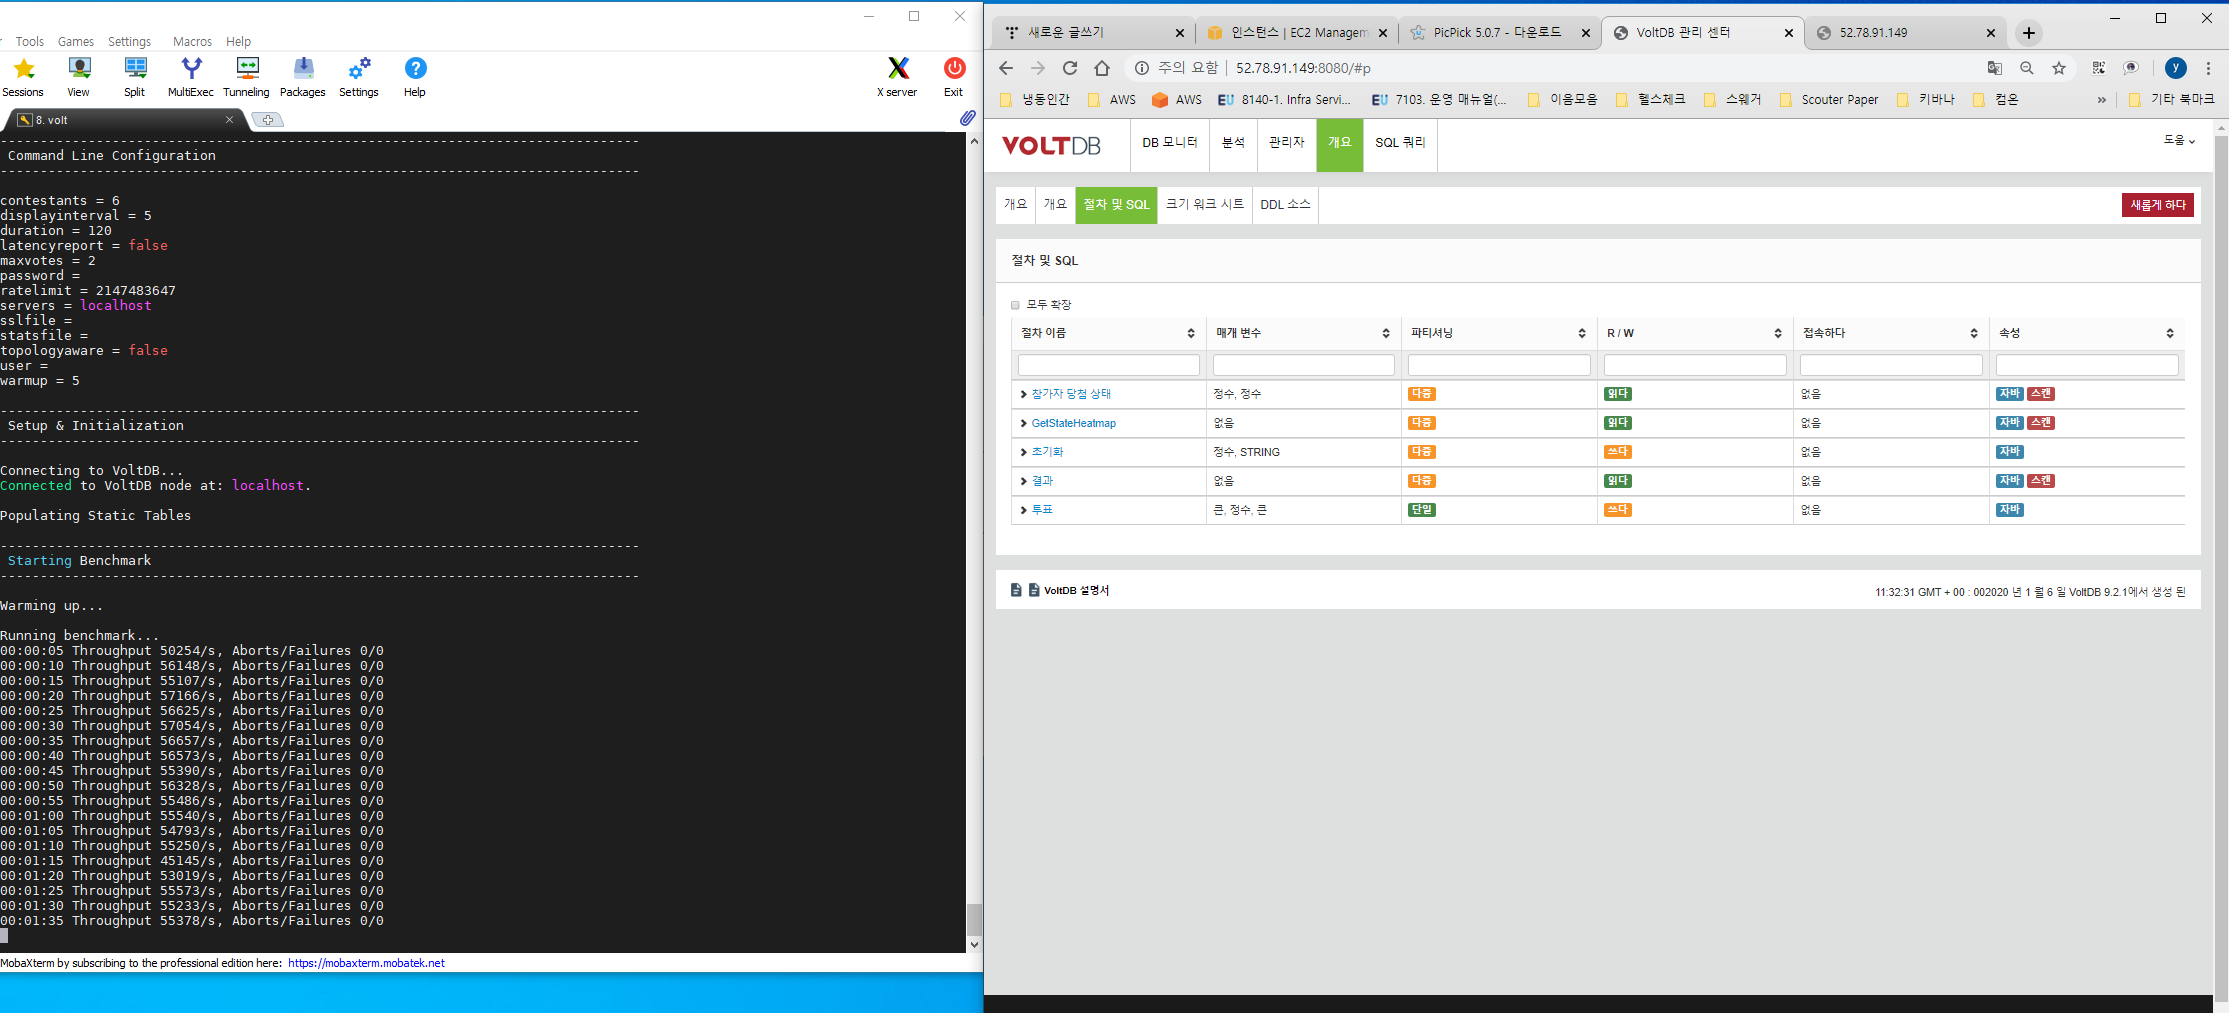Expand the '초기화' procedure row

1023,452
